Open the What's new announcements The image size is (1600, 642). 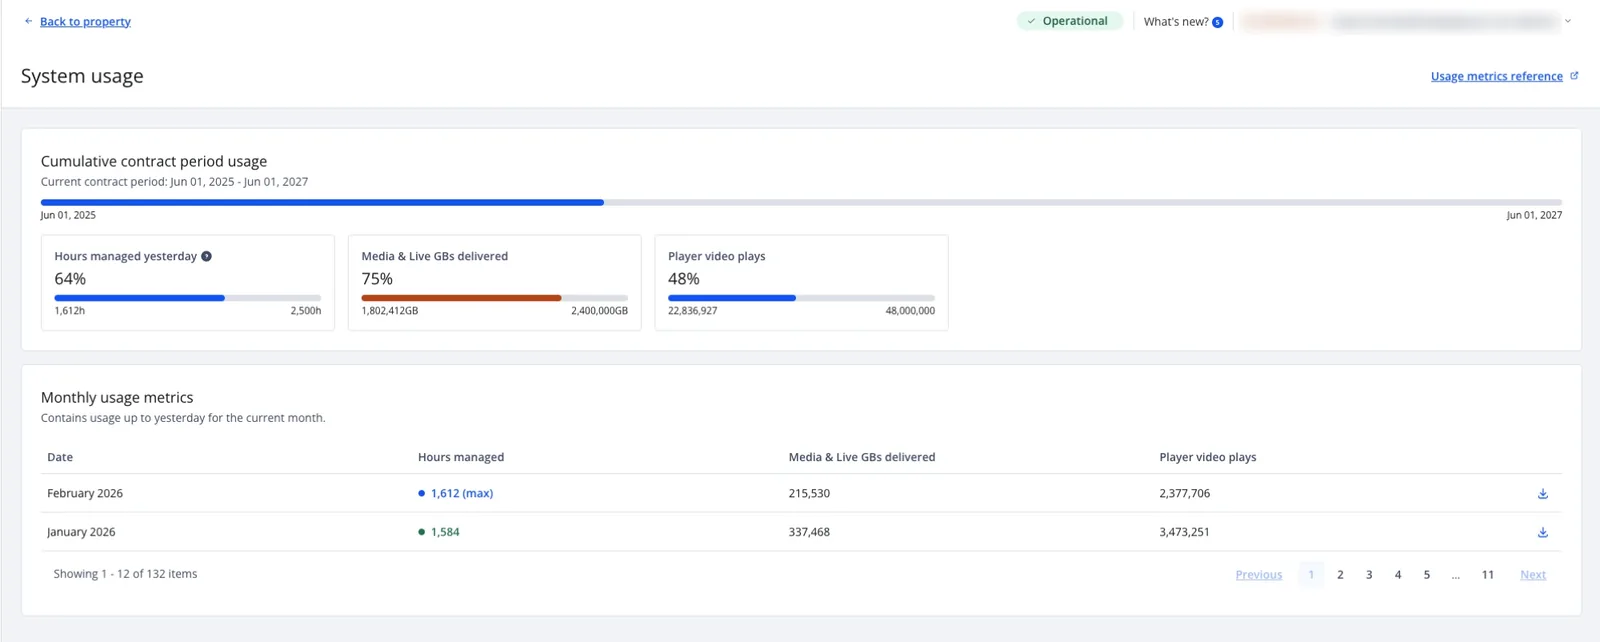pos(1176,21)
